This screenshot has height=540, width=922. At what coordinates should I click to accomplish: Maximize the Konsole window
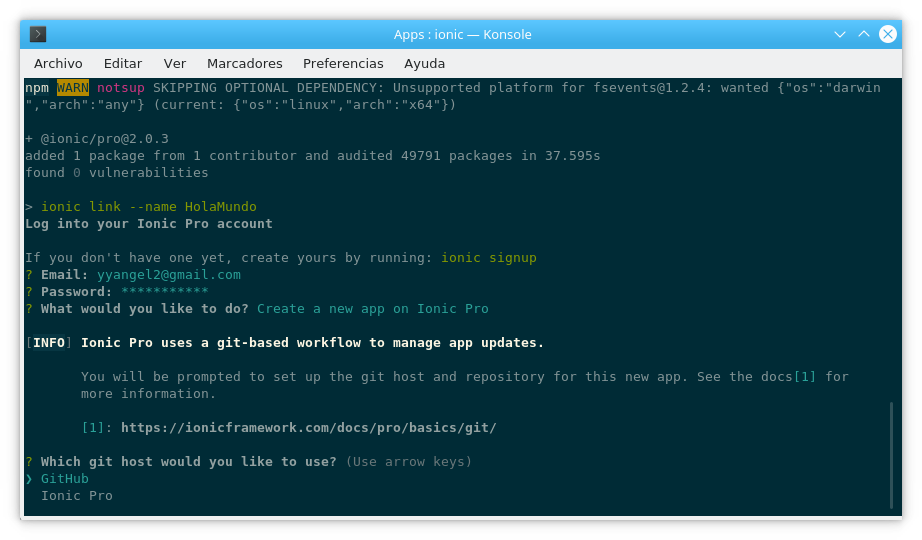pyautogui.click(x=863, y=34)
